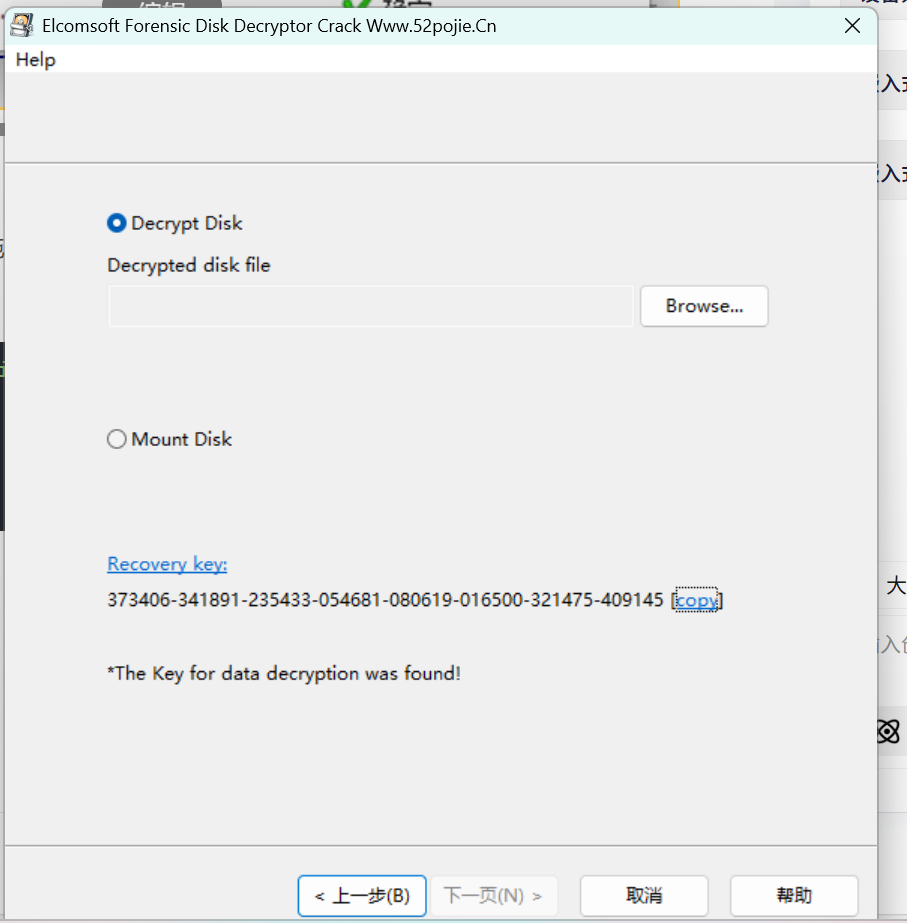907x923 pixels.
Task: Click the 帮助 help button
Action: point(794,895)
